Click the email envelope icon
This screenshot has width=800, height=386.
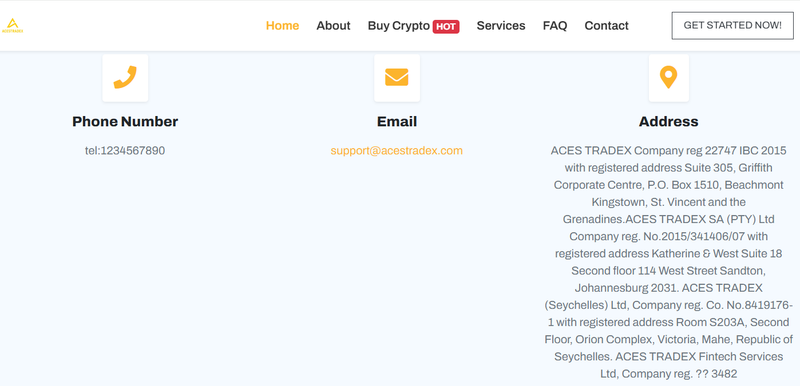396,77
